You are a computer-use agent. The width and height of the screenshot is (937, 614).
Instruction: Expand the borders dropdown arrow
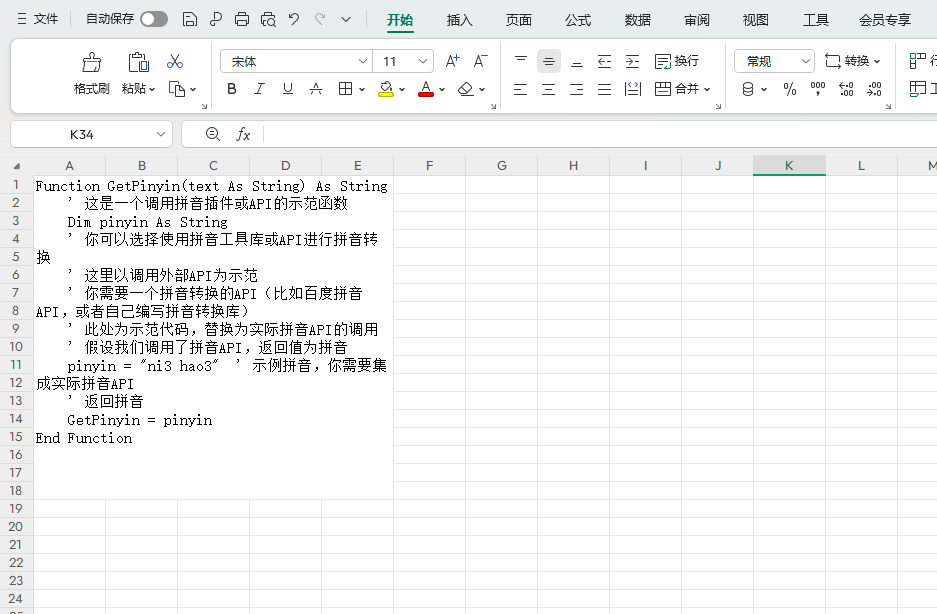(x=362, y=90)
